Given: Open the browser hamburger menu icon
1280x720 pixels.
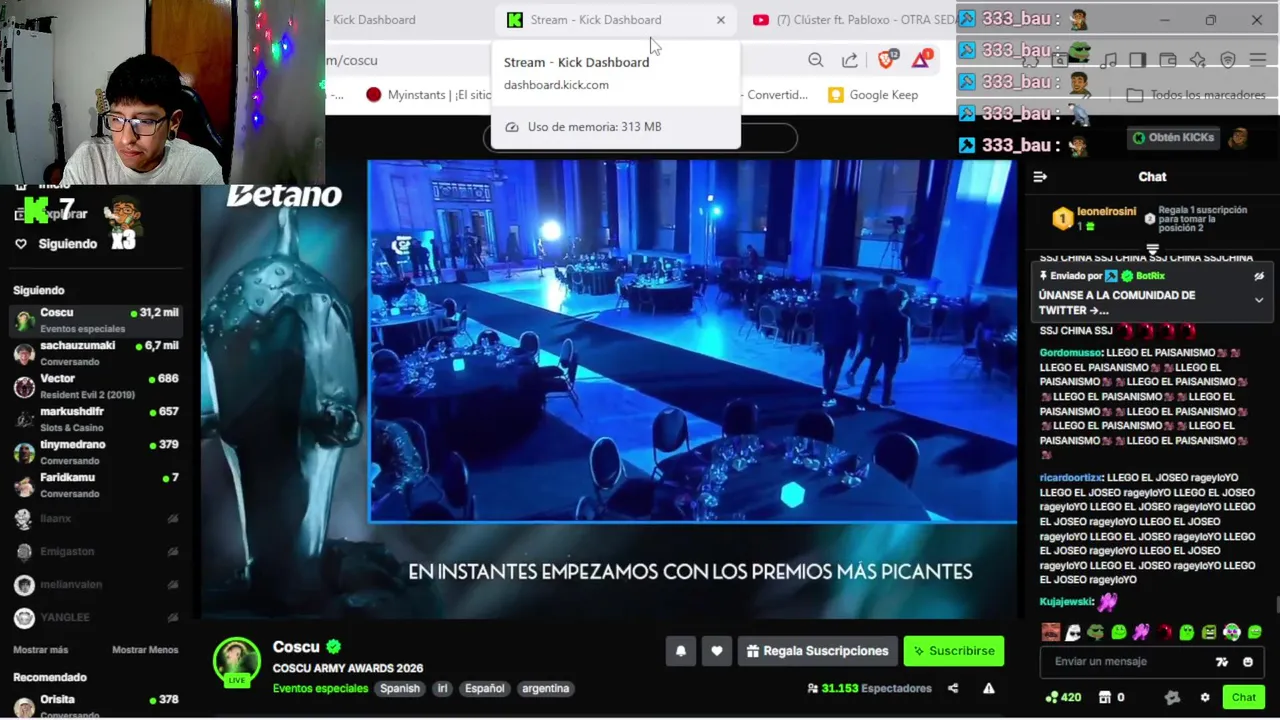Looking at the screenshot, I should pos(1258,60).
